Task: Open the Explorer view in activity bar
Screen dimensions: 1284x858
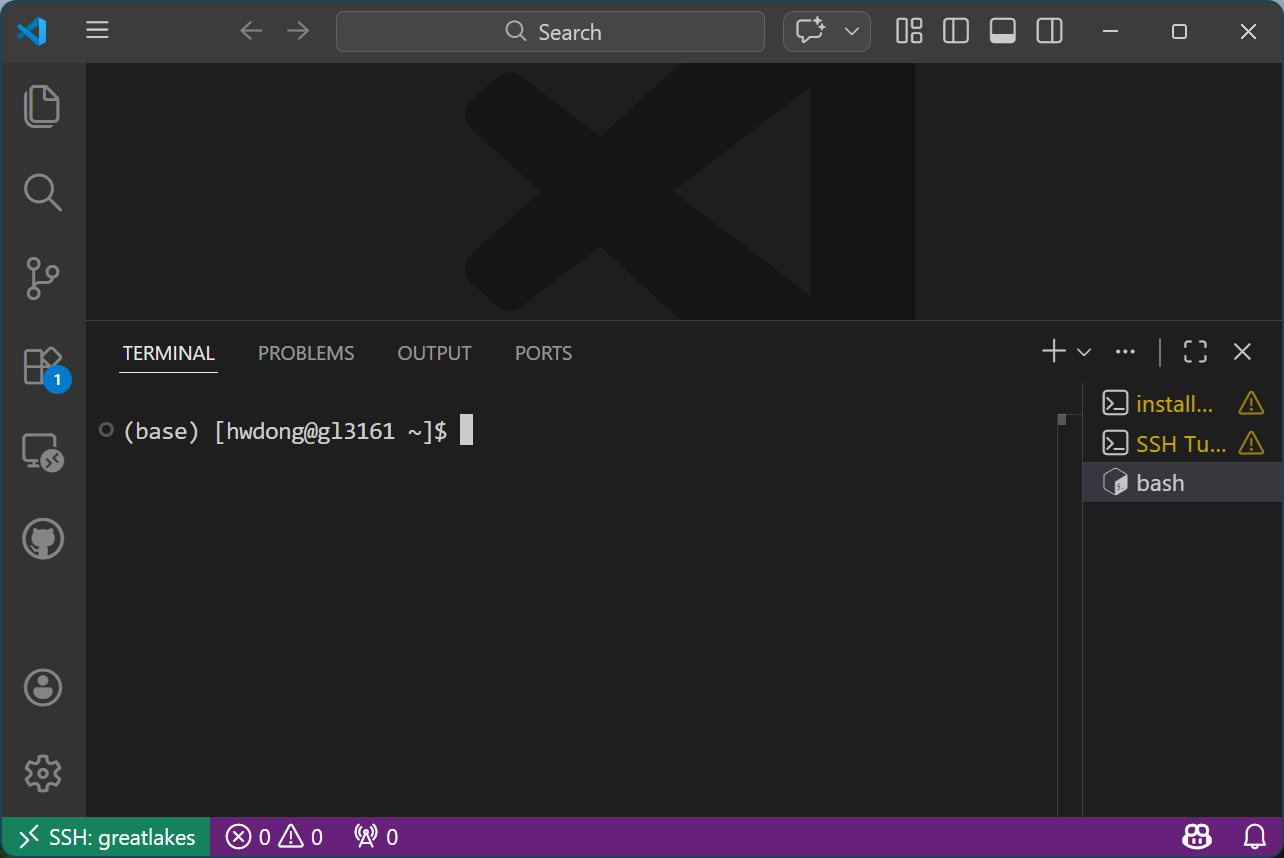Action: coord(42,106)
